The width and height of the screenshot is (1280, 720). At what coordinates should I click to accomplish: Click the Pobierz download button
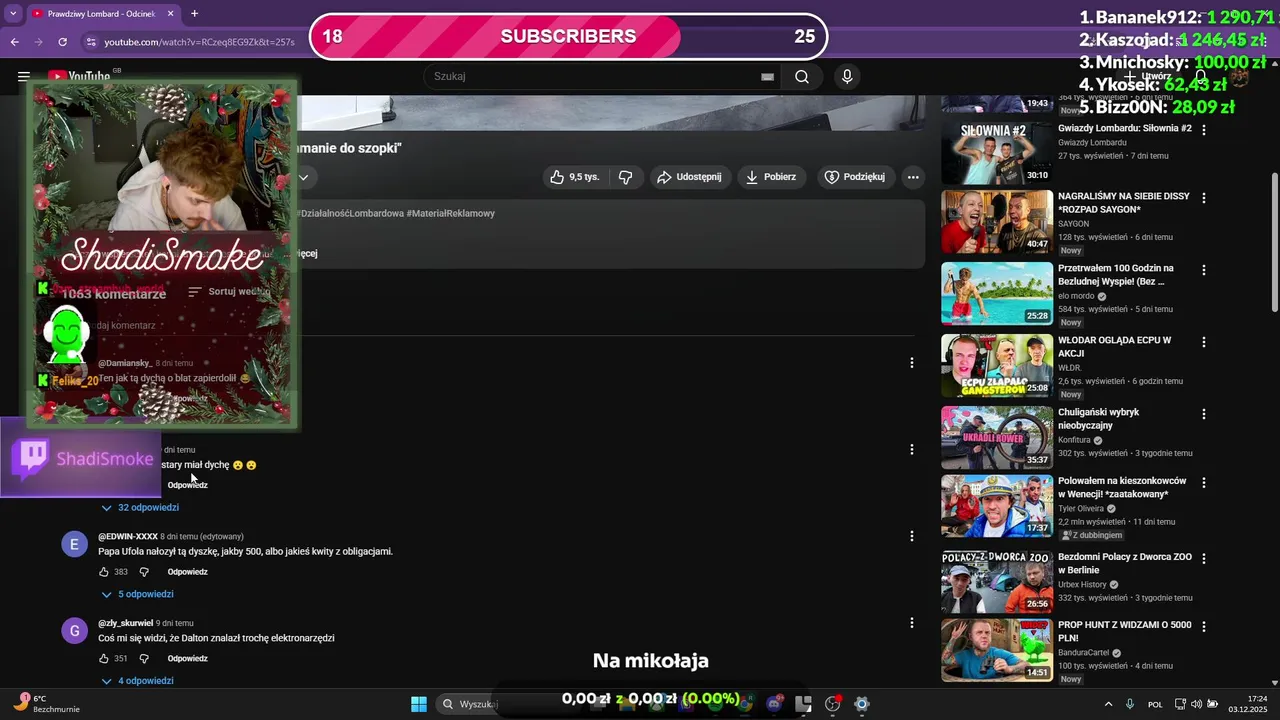pyautogui.click(x=770, y=177)
